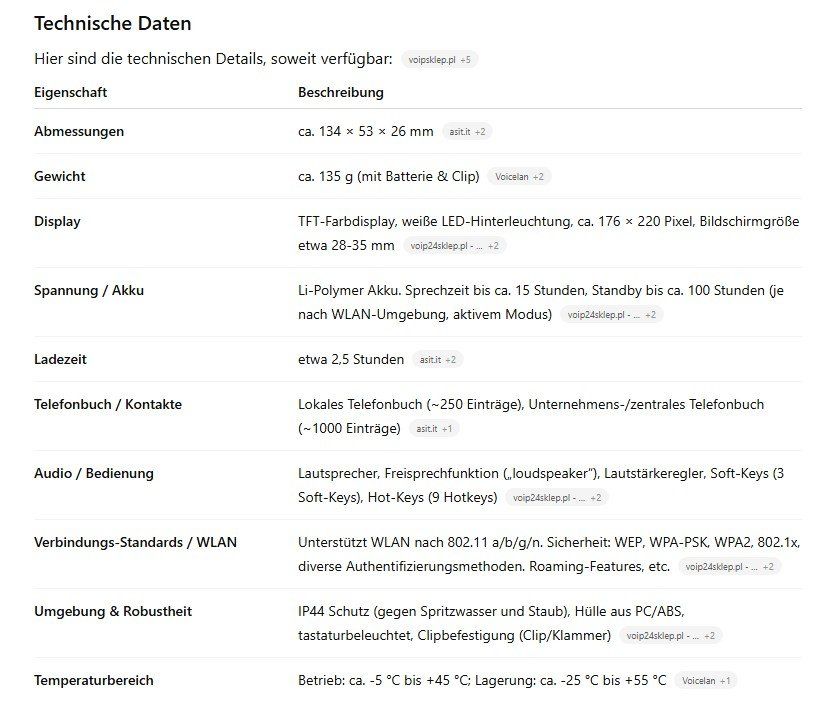833x715 pixels.
Task: Click the "Lokales Telefonbuch (~250 Einträge)" text
Action: point(410,404)
